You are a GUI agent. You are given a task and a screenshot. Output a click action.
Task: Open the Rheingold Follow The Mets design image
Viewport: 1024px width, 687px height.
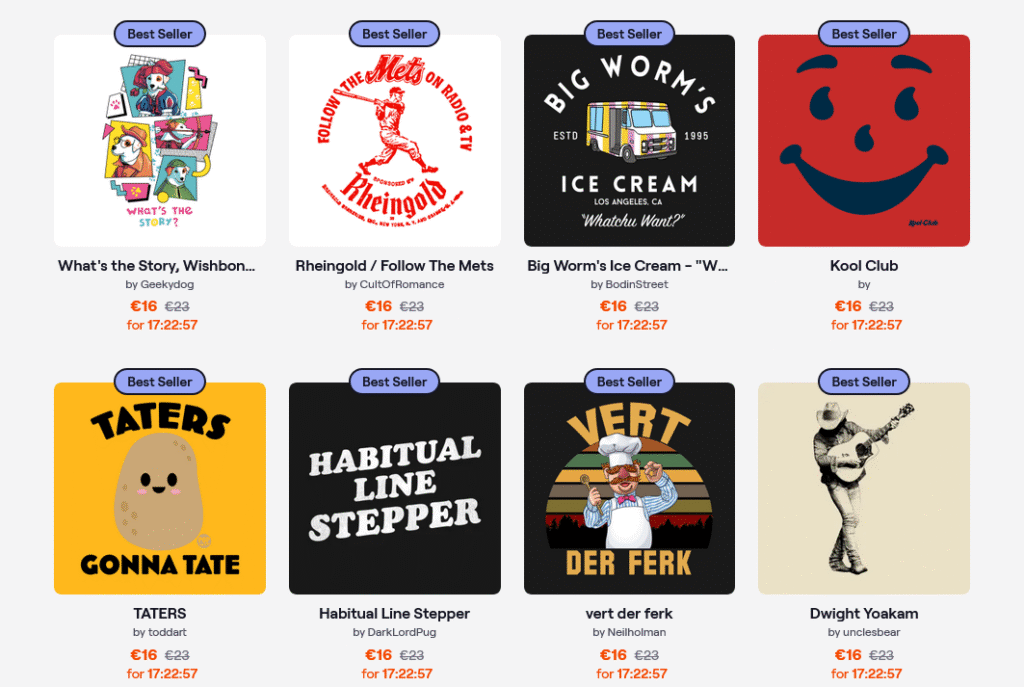(394, 140)
